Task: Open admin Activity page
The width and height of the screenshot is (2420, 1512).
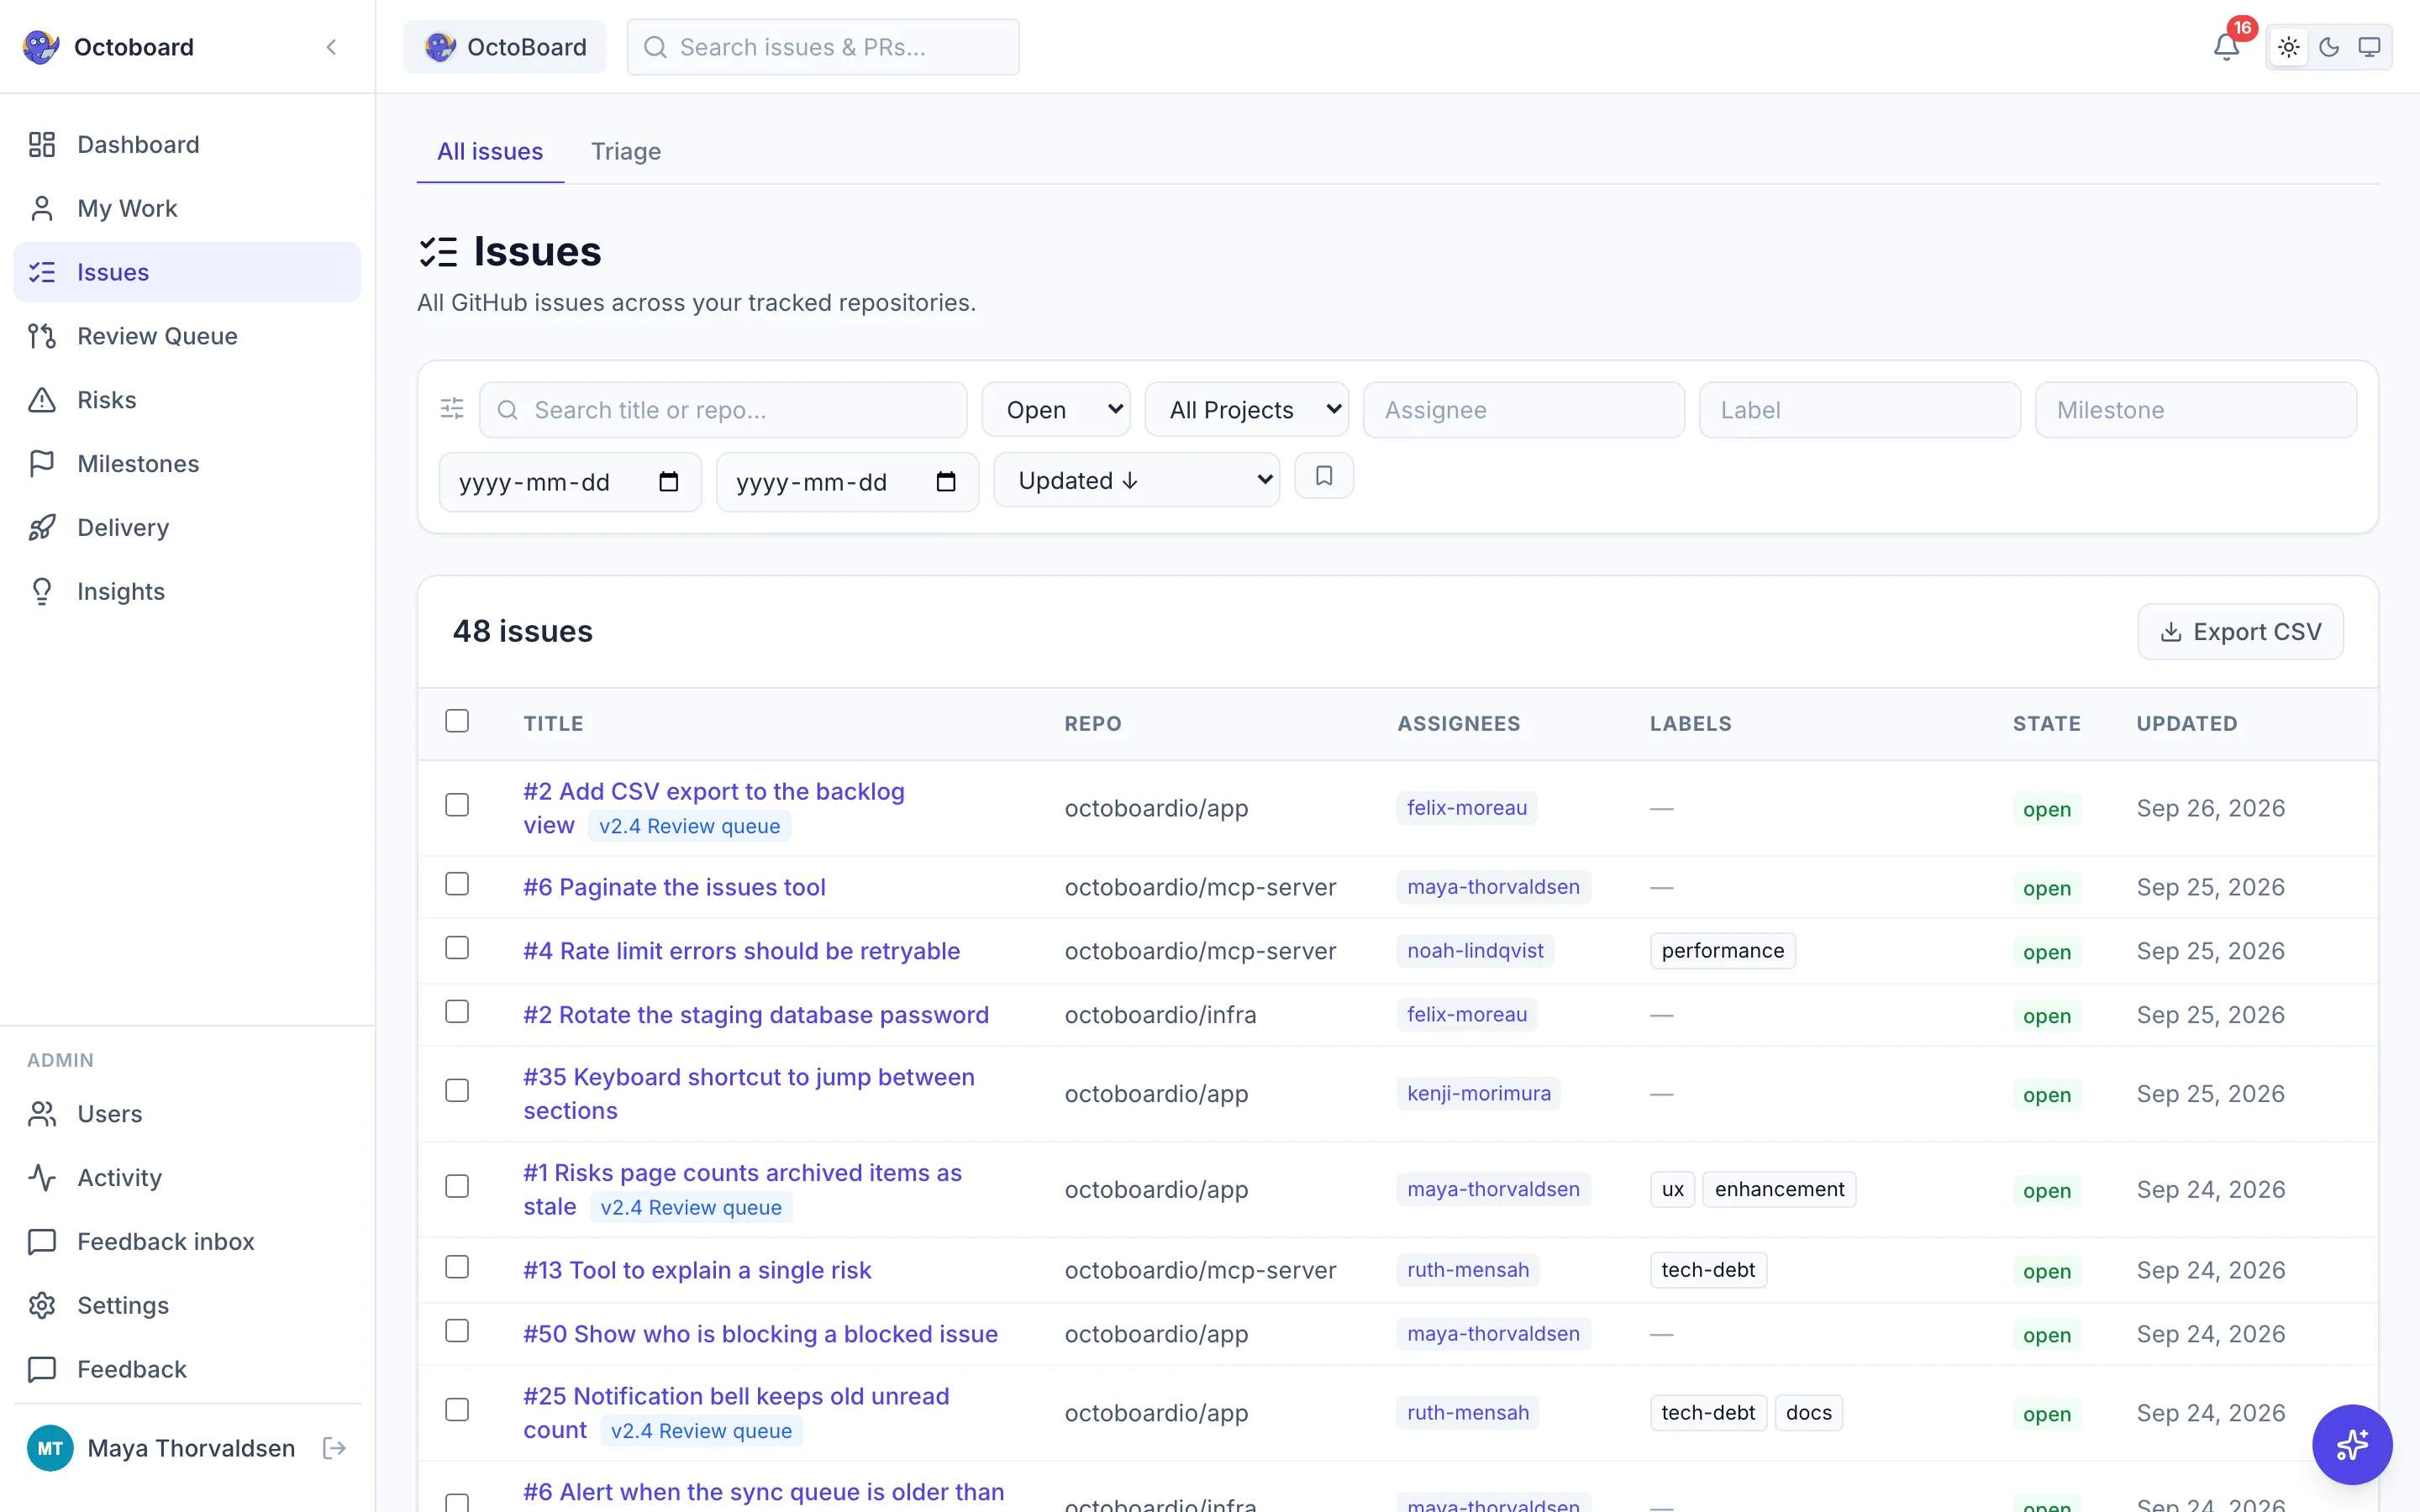Action: point(187,1177)
